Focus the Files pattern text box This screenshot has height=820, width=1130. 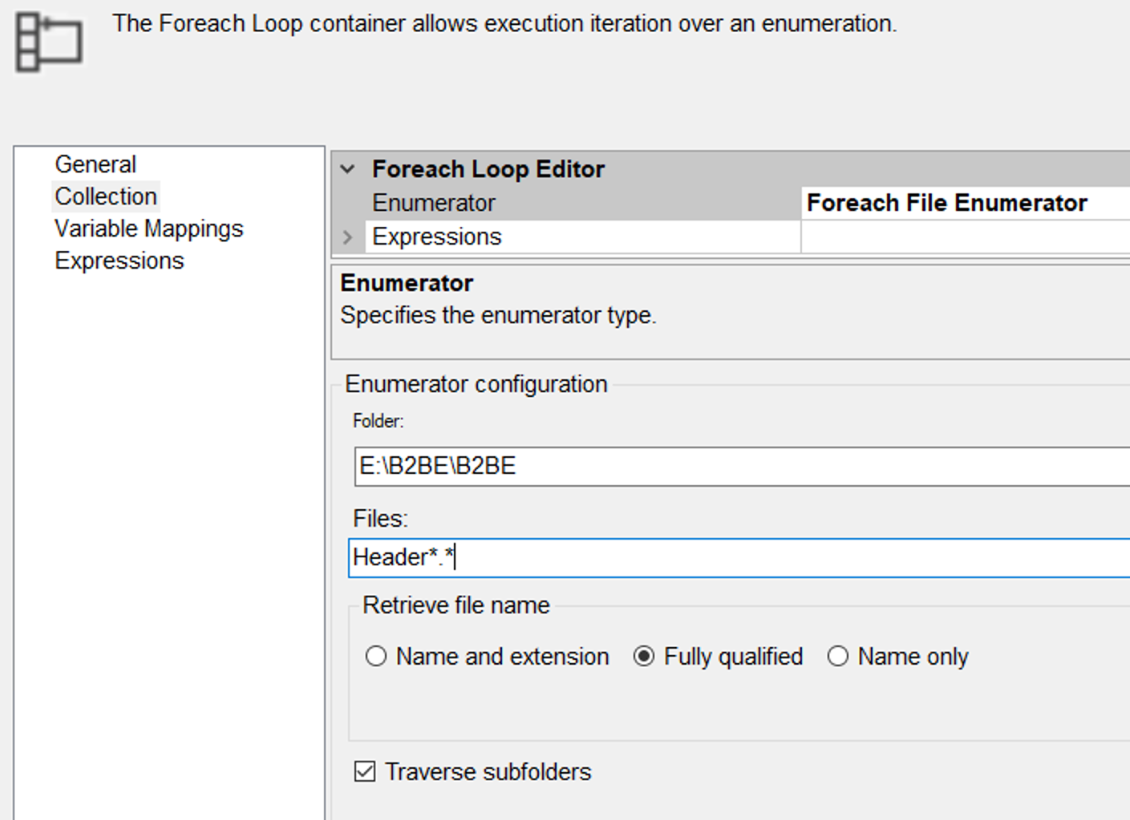click(740, 557)
